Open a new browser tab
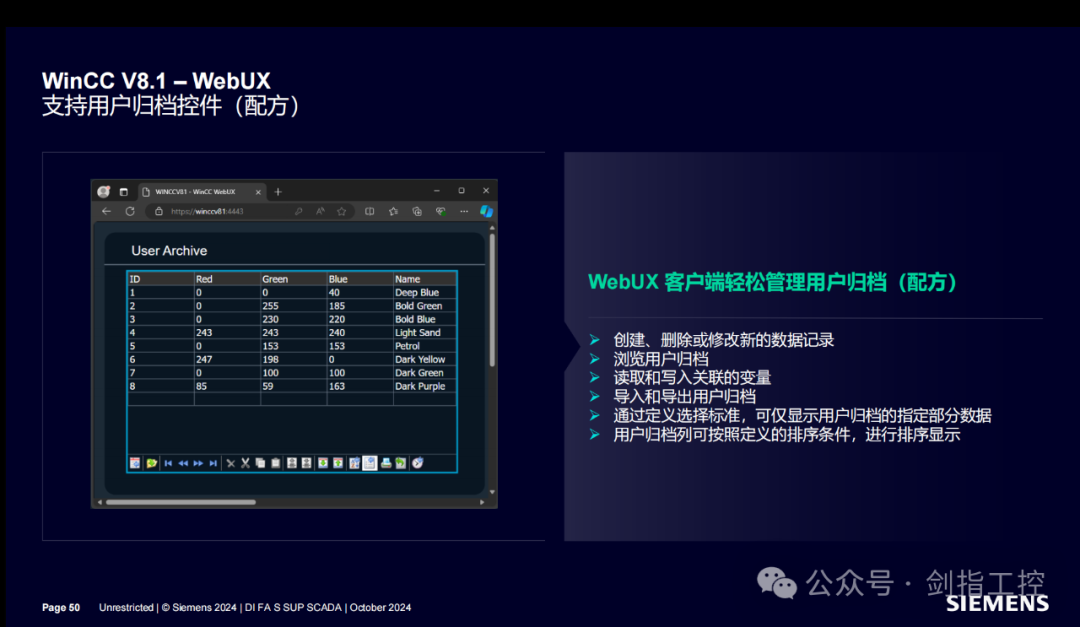This screenshot has height=627, width=1080. click(x=278, y=191)
